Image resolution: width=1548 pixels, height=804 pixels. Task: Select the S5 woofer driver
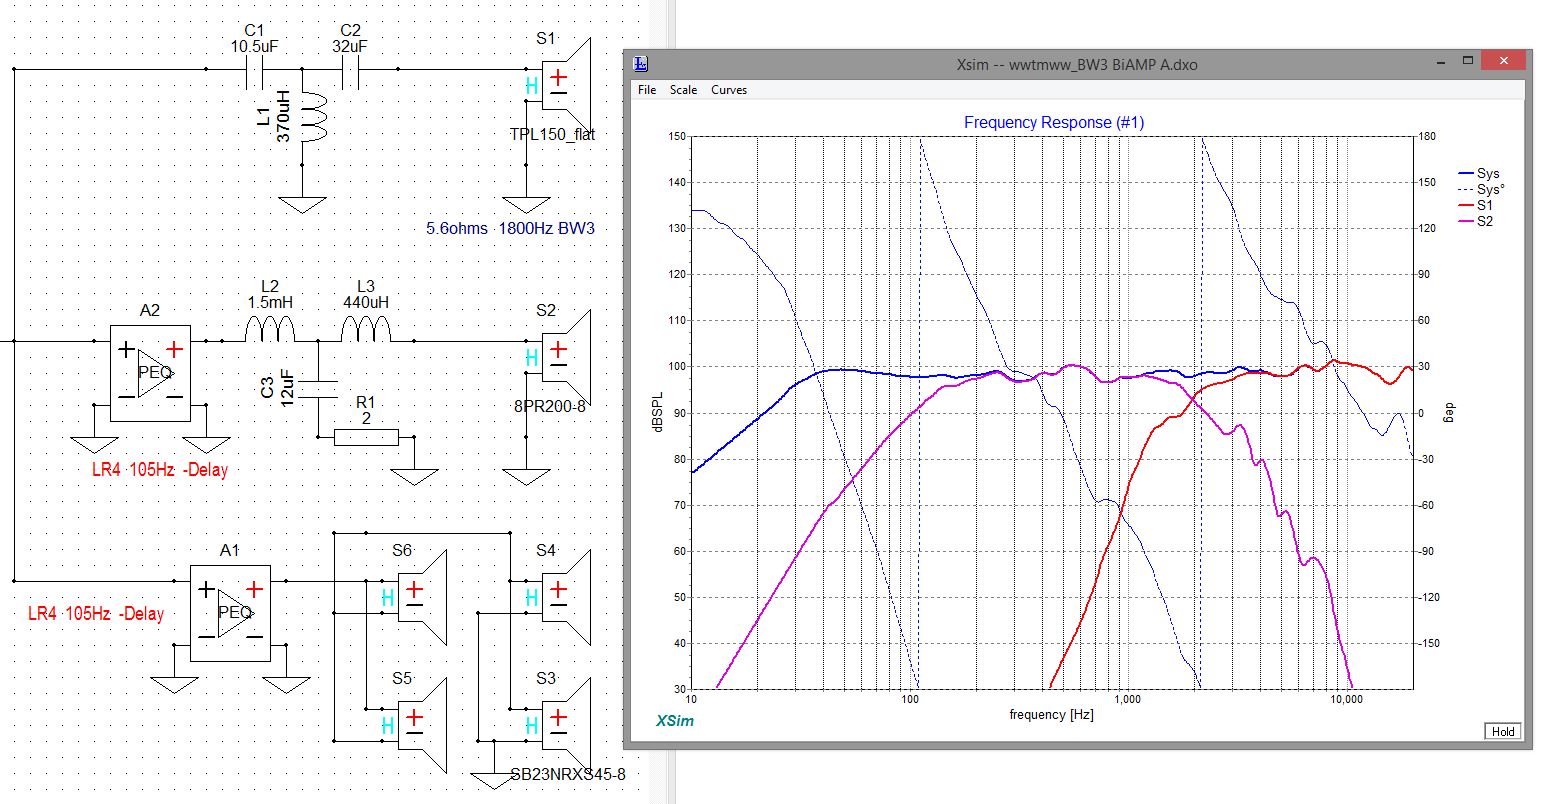coord(423,725)
